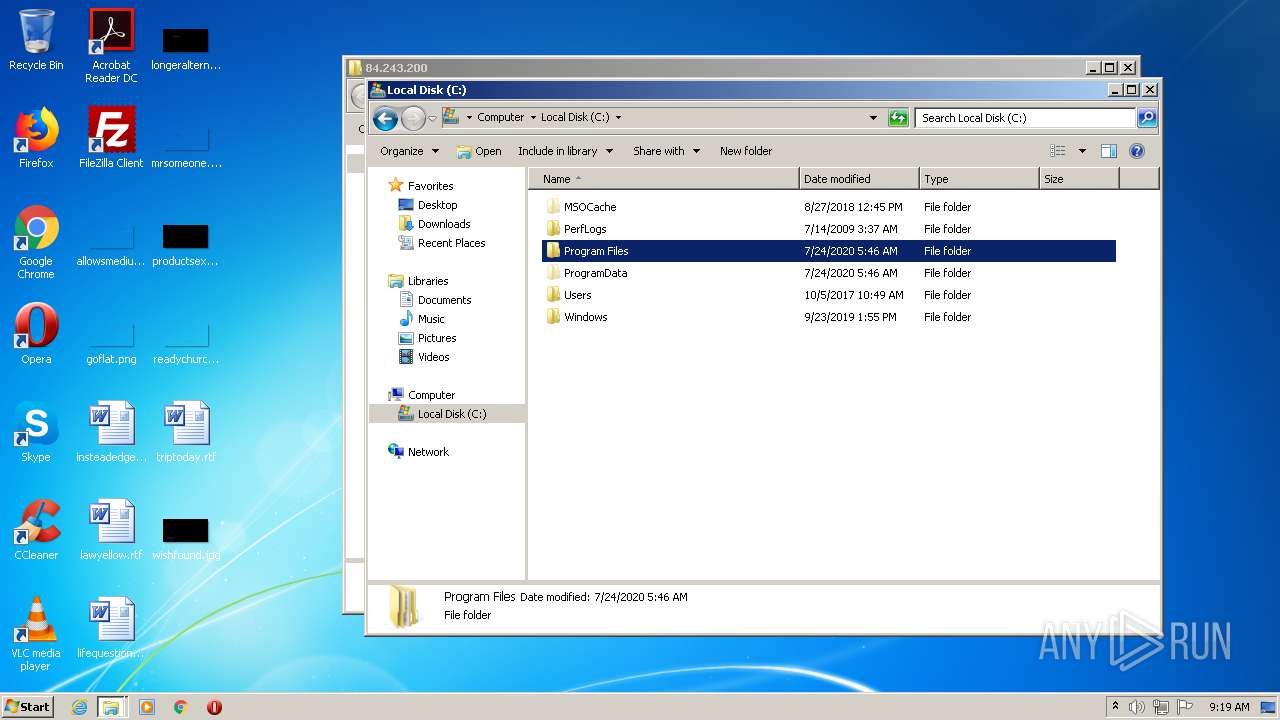Create a New folder from toolbar
Screen dimensions: 1280x720
coord(746,151)
